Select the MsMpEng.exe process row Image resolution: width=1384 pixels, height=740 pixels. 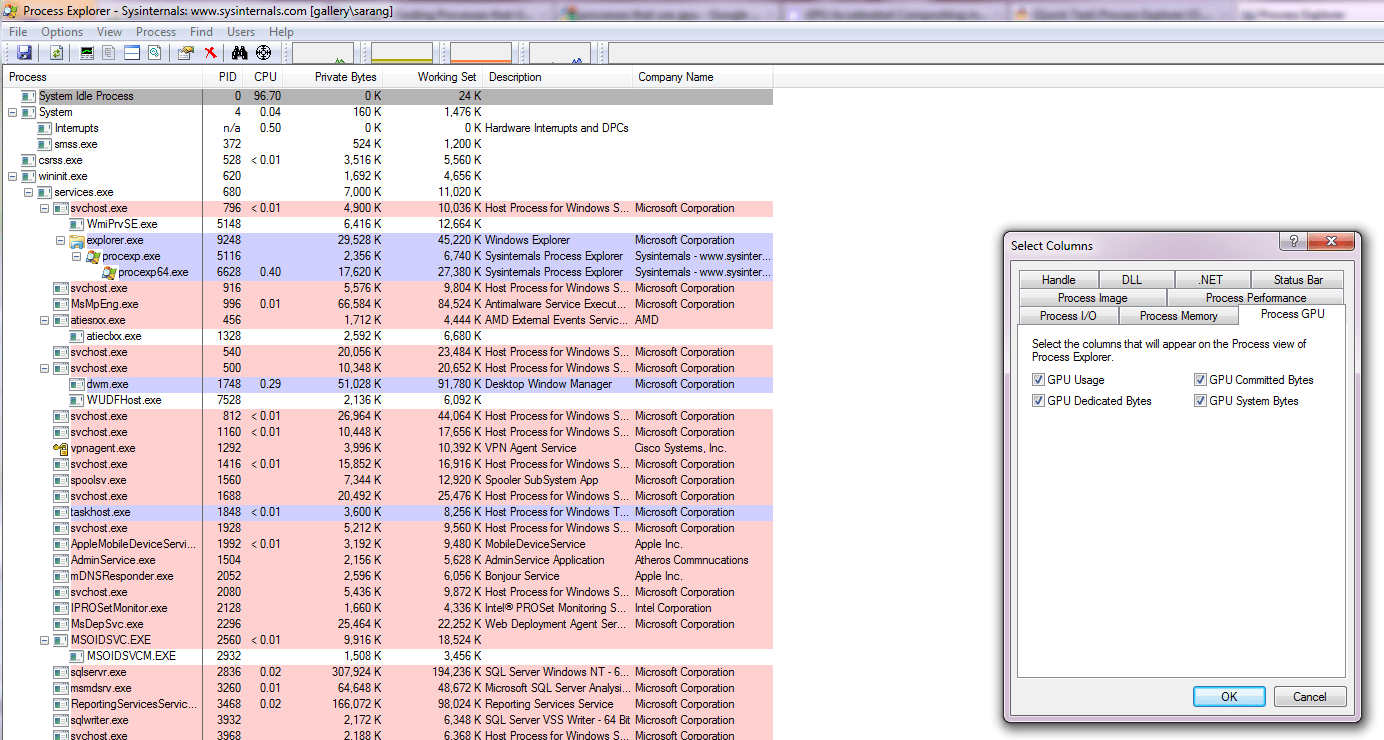[x=387, y=304]
